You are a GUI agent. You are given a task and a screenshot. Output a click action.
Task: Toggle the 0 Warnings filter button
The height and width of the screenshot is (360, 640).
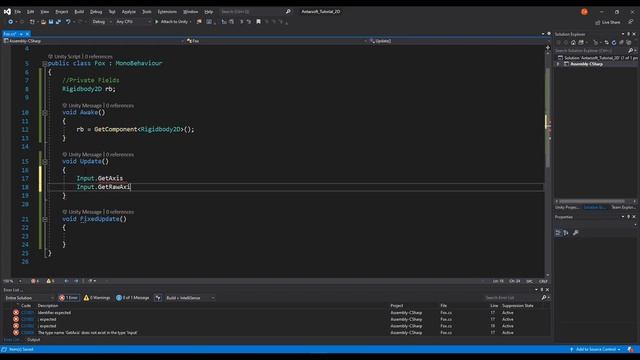97,298
